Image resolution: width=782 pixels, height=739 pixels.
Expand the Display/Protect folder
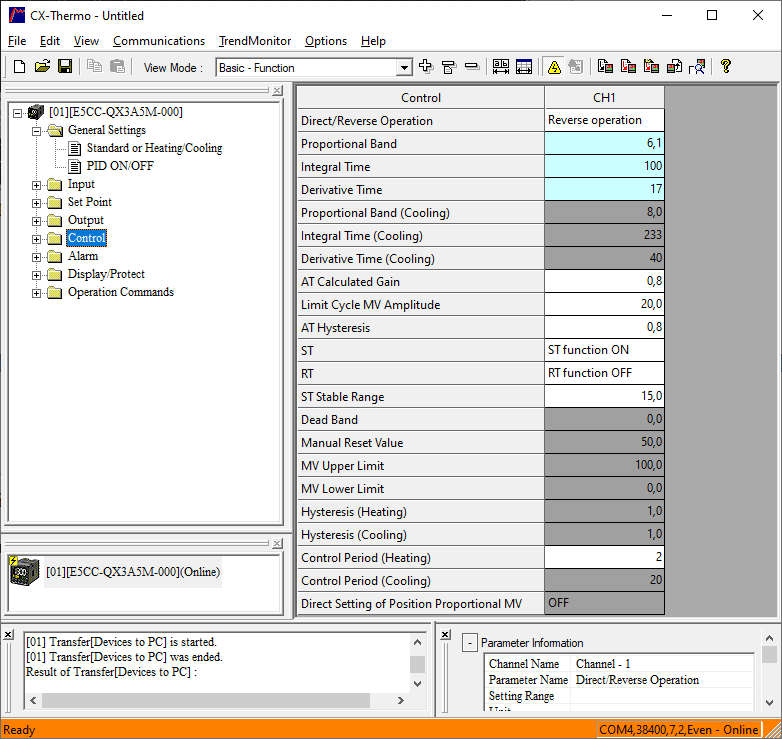tap(36, 275)
